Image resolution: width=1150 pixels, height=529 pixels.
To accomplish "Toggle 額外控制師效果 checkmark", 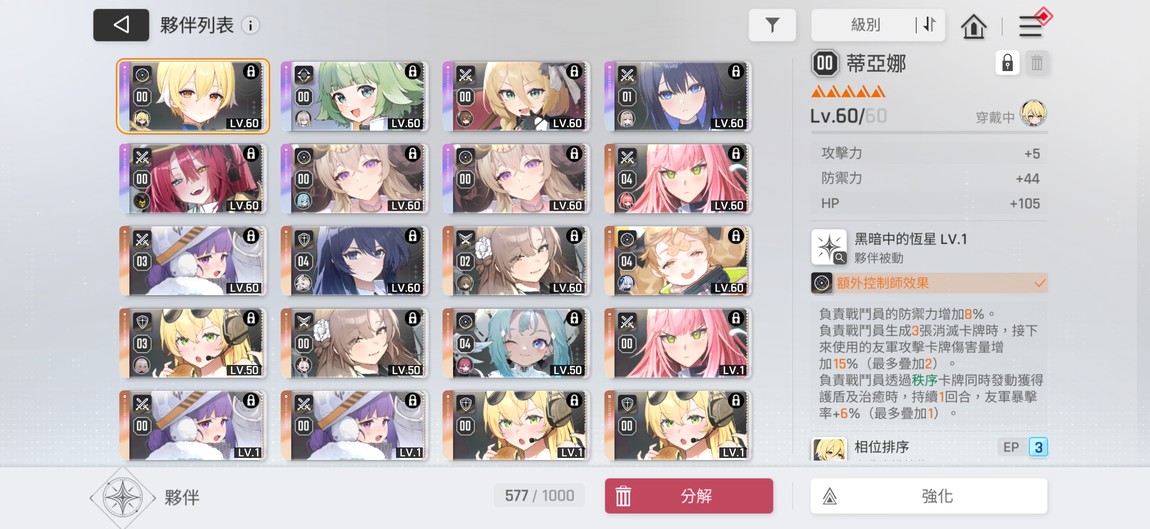I will coord(1039,282).
